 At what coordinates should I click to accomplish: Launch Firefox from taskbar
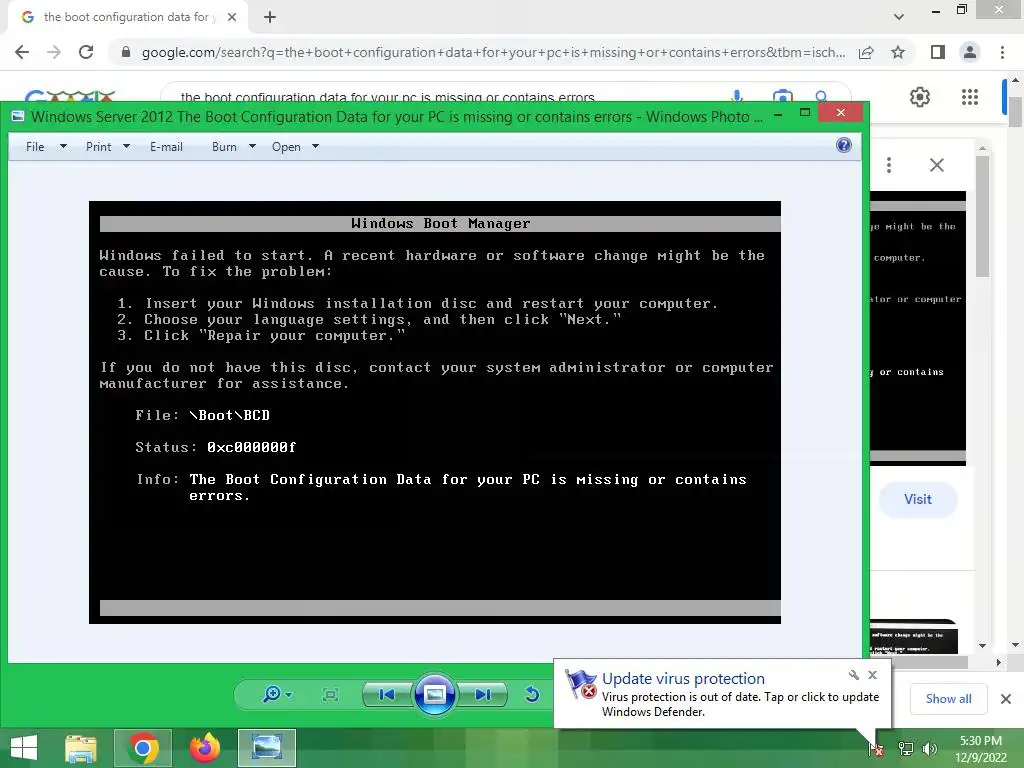204,748
